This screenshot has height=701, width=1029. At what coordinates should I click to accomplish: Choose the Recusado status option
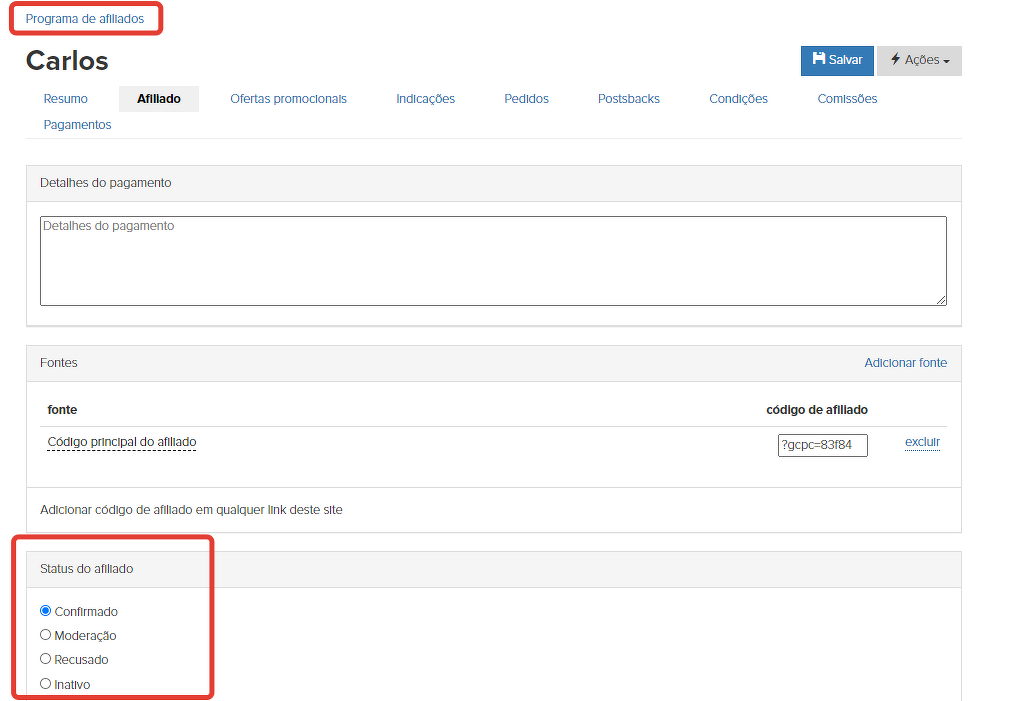tap(46, 659)
